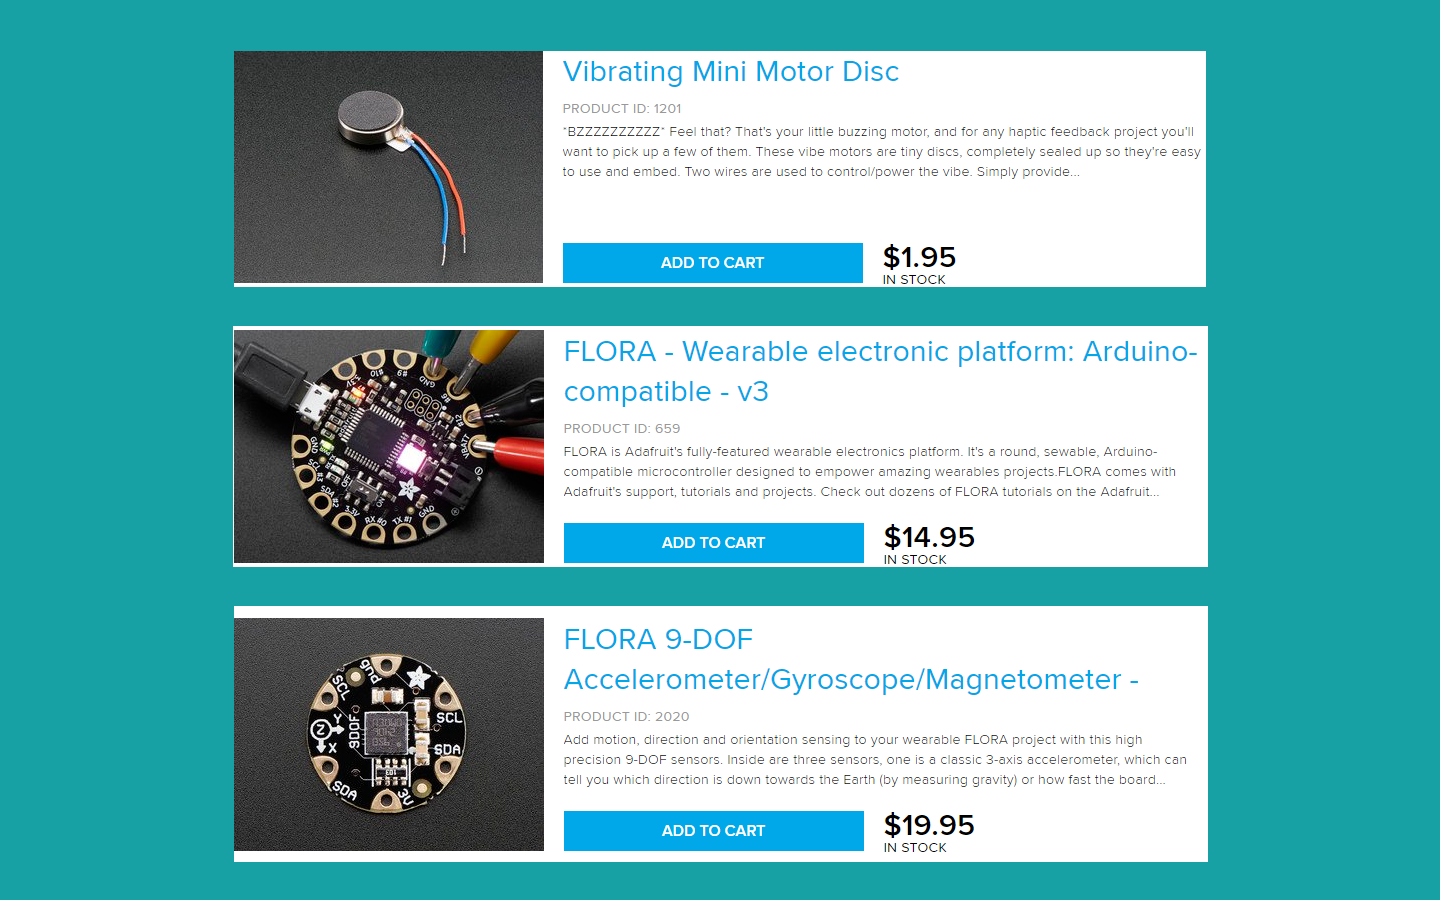Add the Vibrating Mini Motor Disc to cart
Viewport: 1440px width, 900px height.
coord(713,263)
